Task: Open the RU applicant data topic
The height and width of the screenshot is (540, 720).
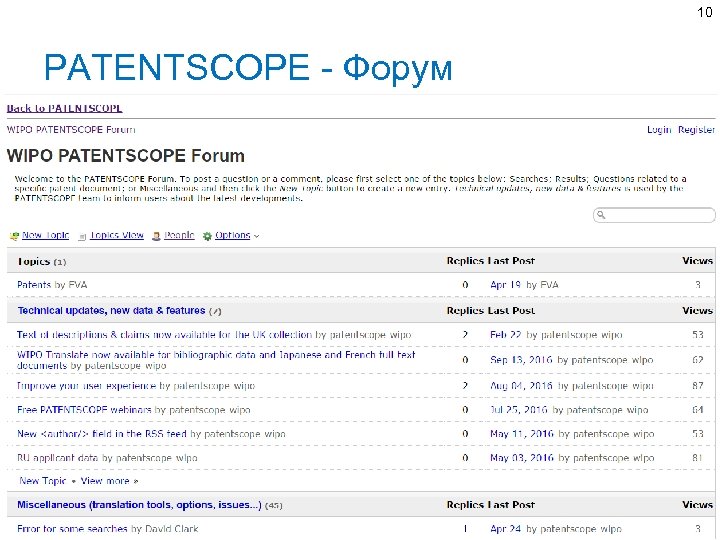Action: [57, 458]
